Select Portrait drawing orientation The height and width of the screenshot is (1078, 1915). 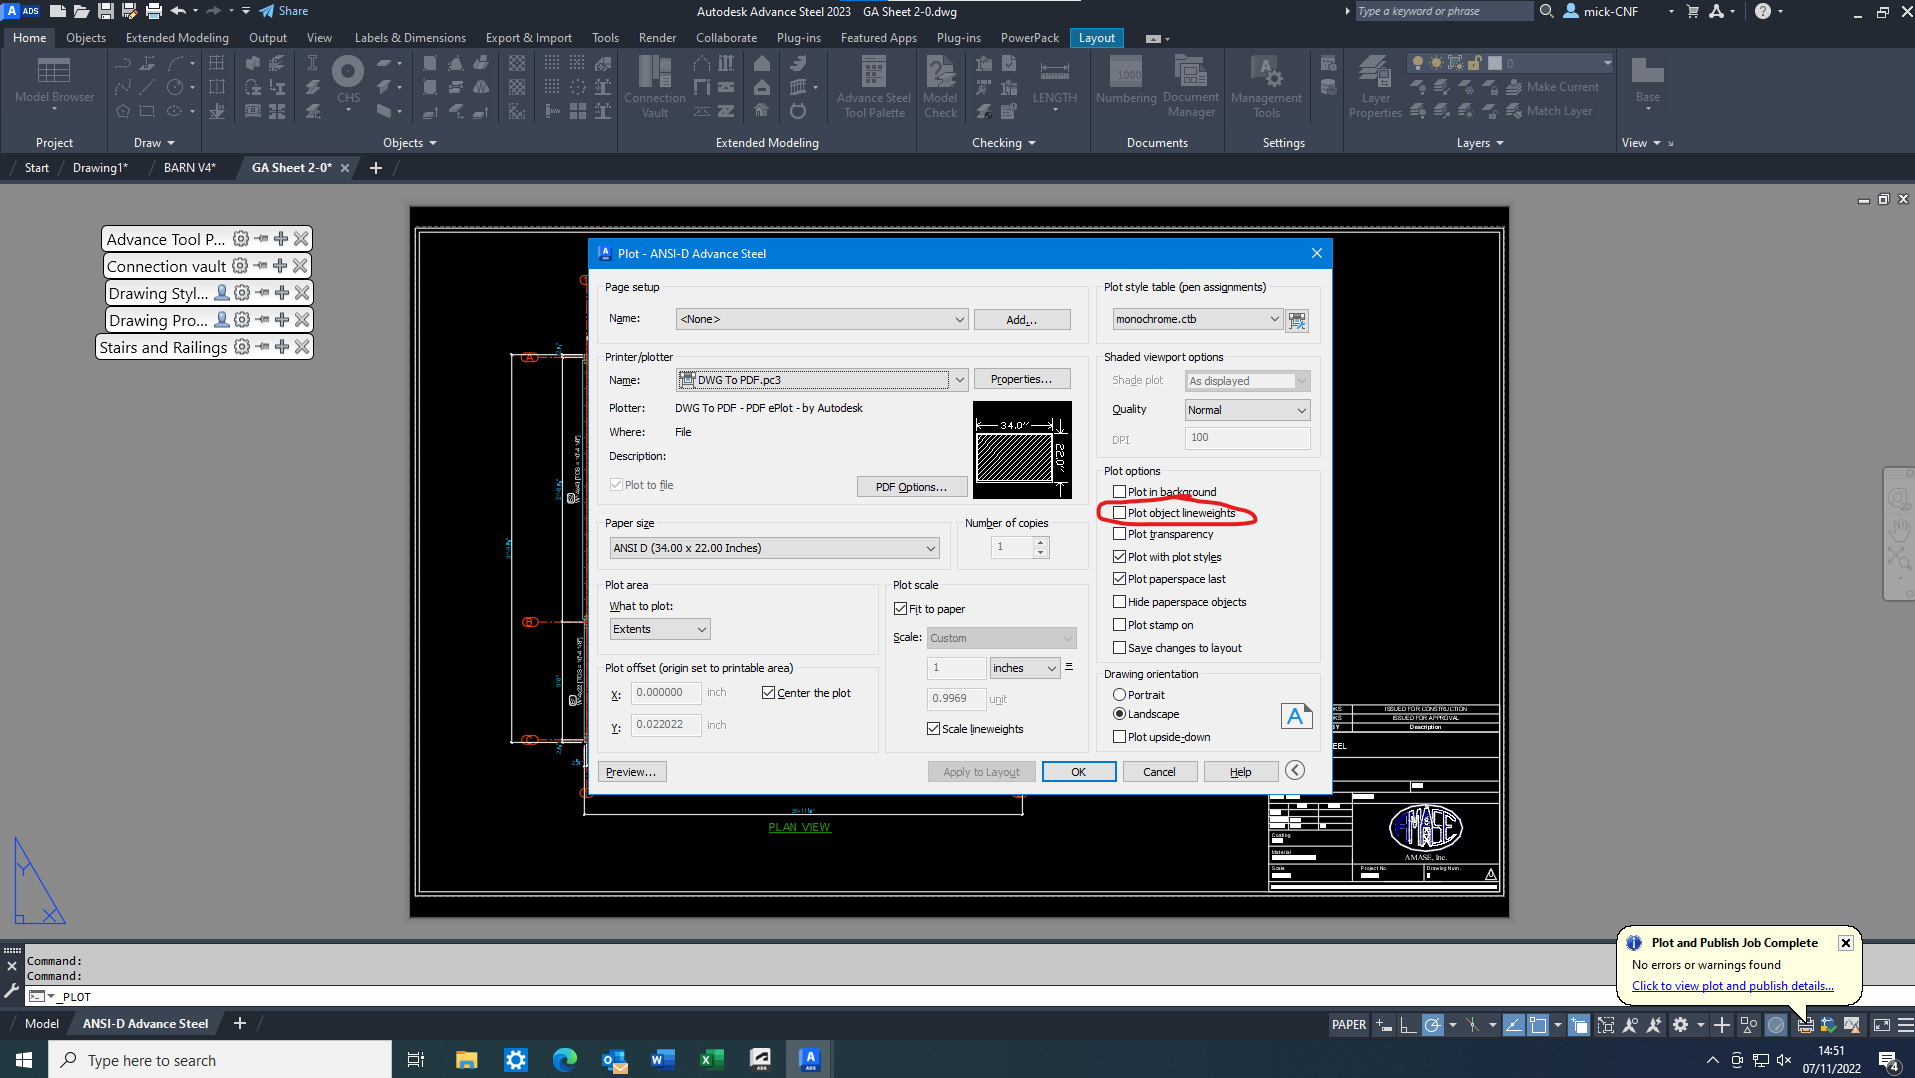coord(1120,695)
